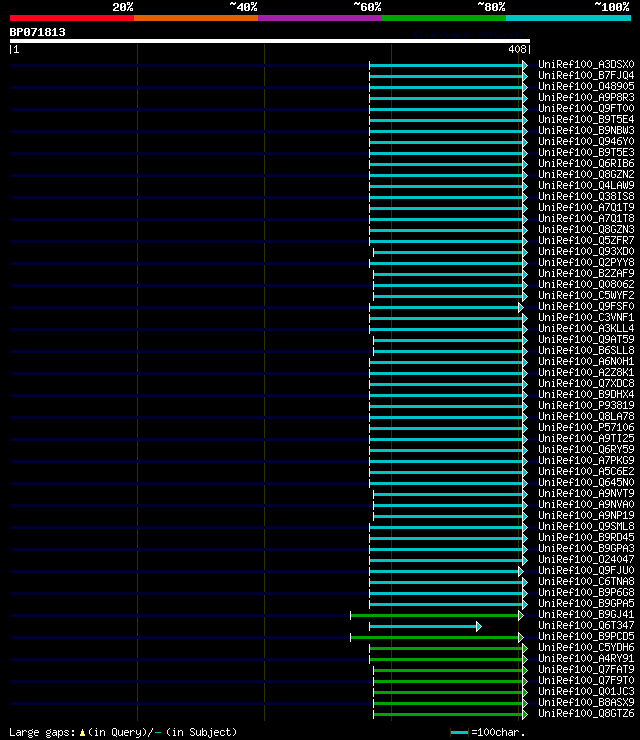This screenshot has width=640, height=740.
Task: Select hit UniRef100_P93819
Action: click(x=586, y=405)
